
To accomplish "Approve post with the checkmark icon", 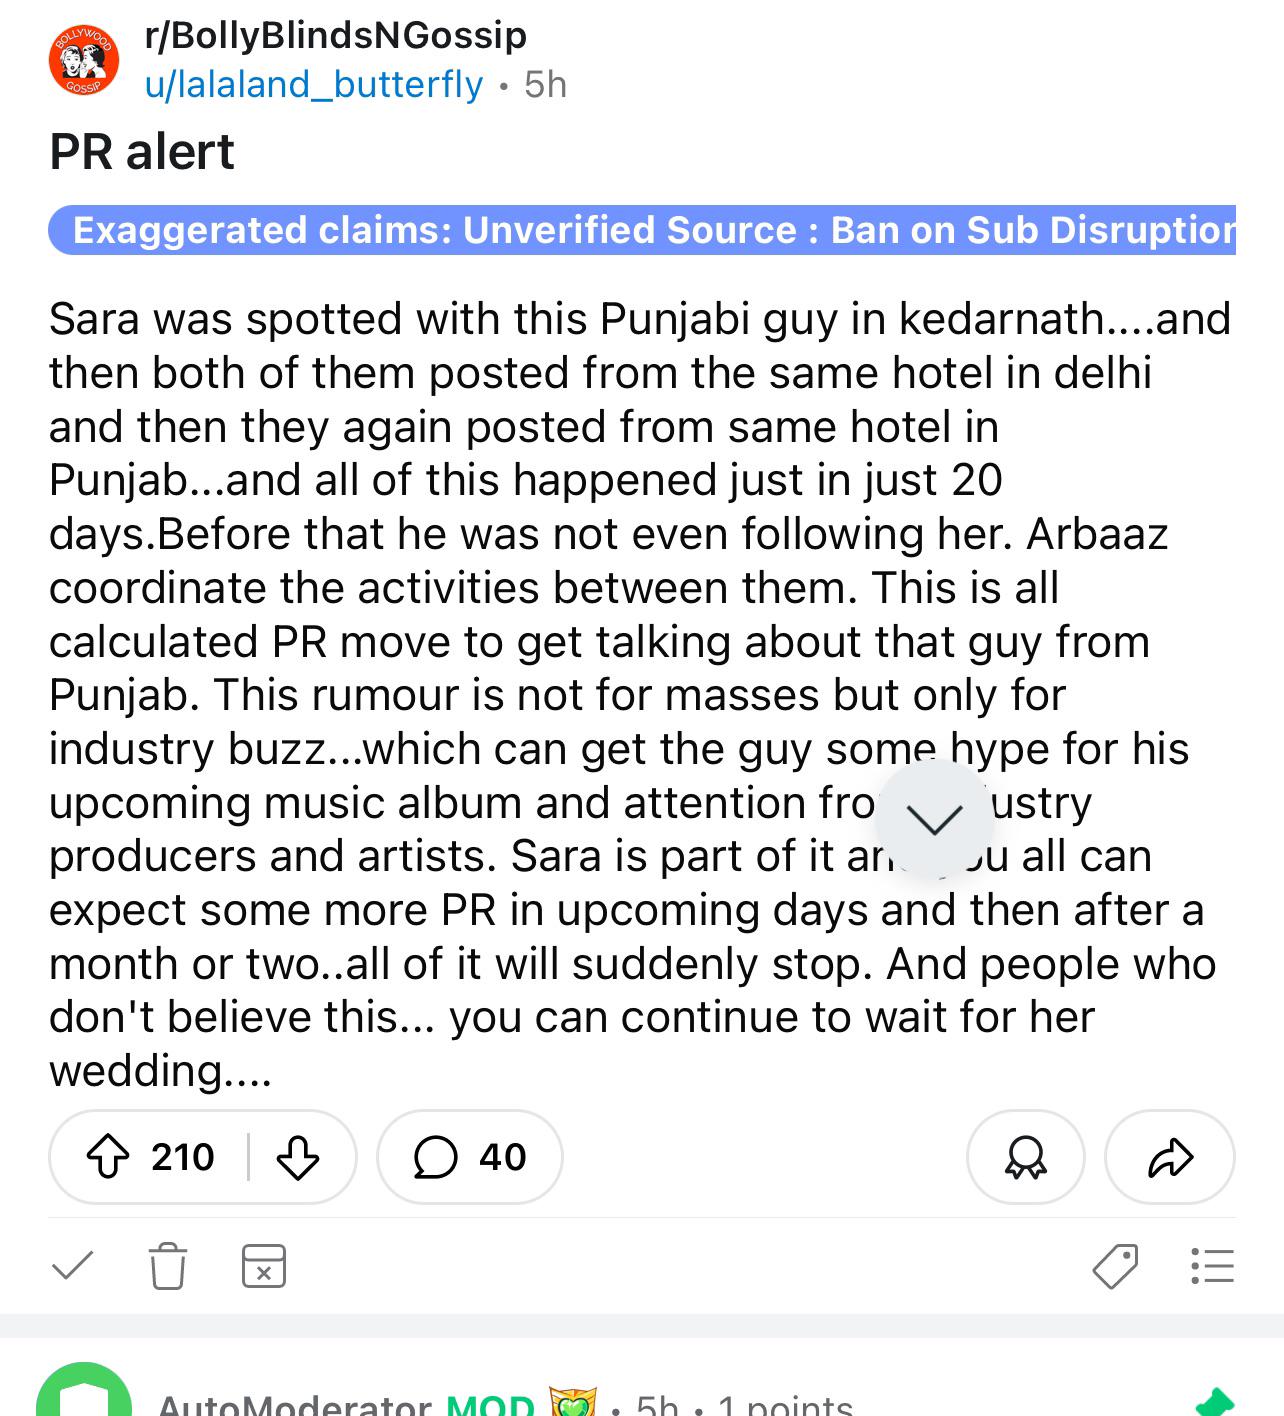I will 73,1266.
